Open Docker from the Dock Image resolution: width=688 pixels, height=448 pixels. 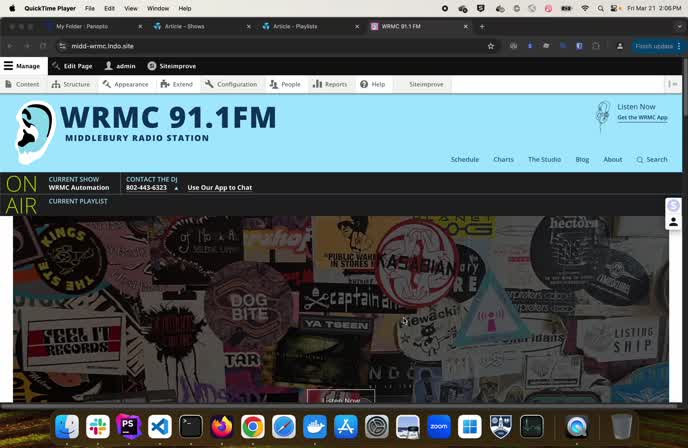click(315, 426)
